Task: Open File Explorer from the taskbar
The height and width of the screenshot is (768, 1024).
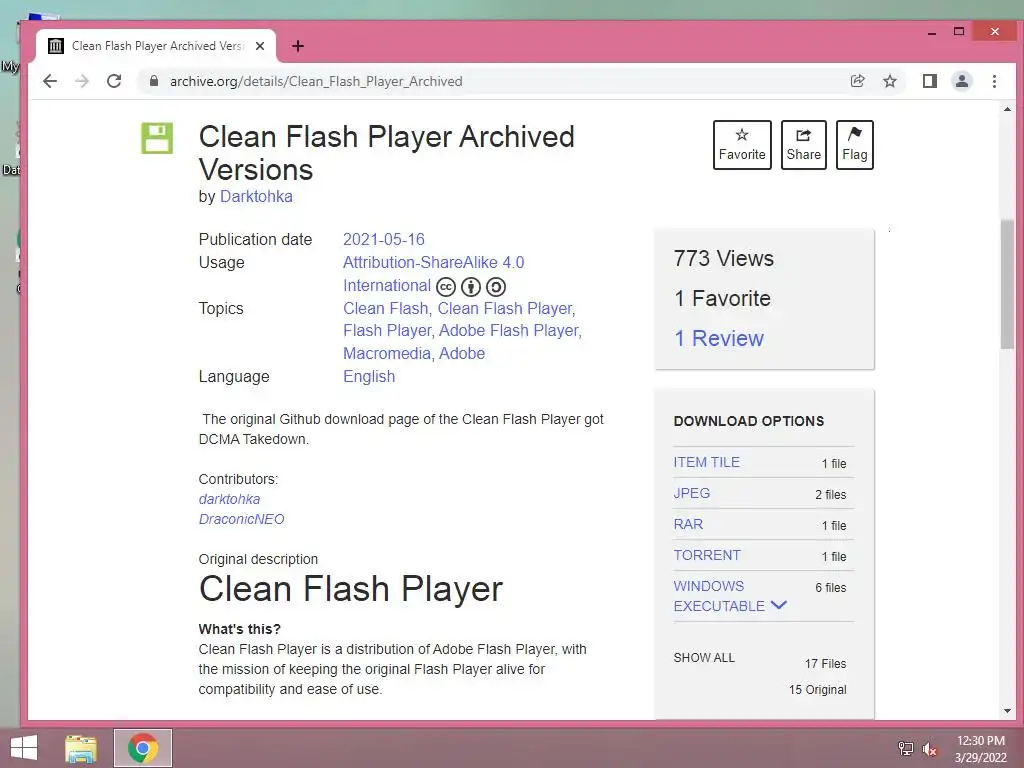Action: (x=80, y=748)
